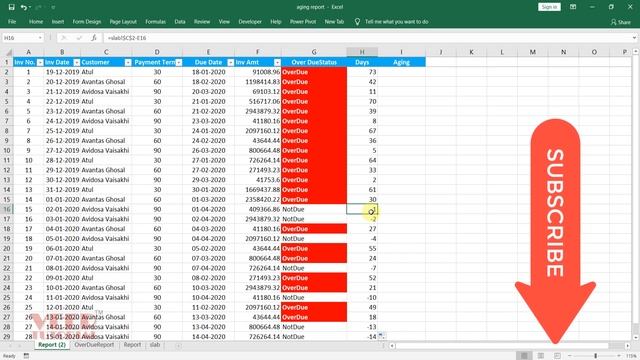640x360 pixels.
Task: Open the File menu
Action: 12,22
